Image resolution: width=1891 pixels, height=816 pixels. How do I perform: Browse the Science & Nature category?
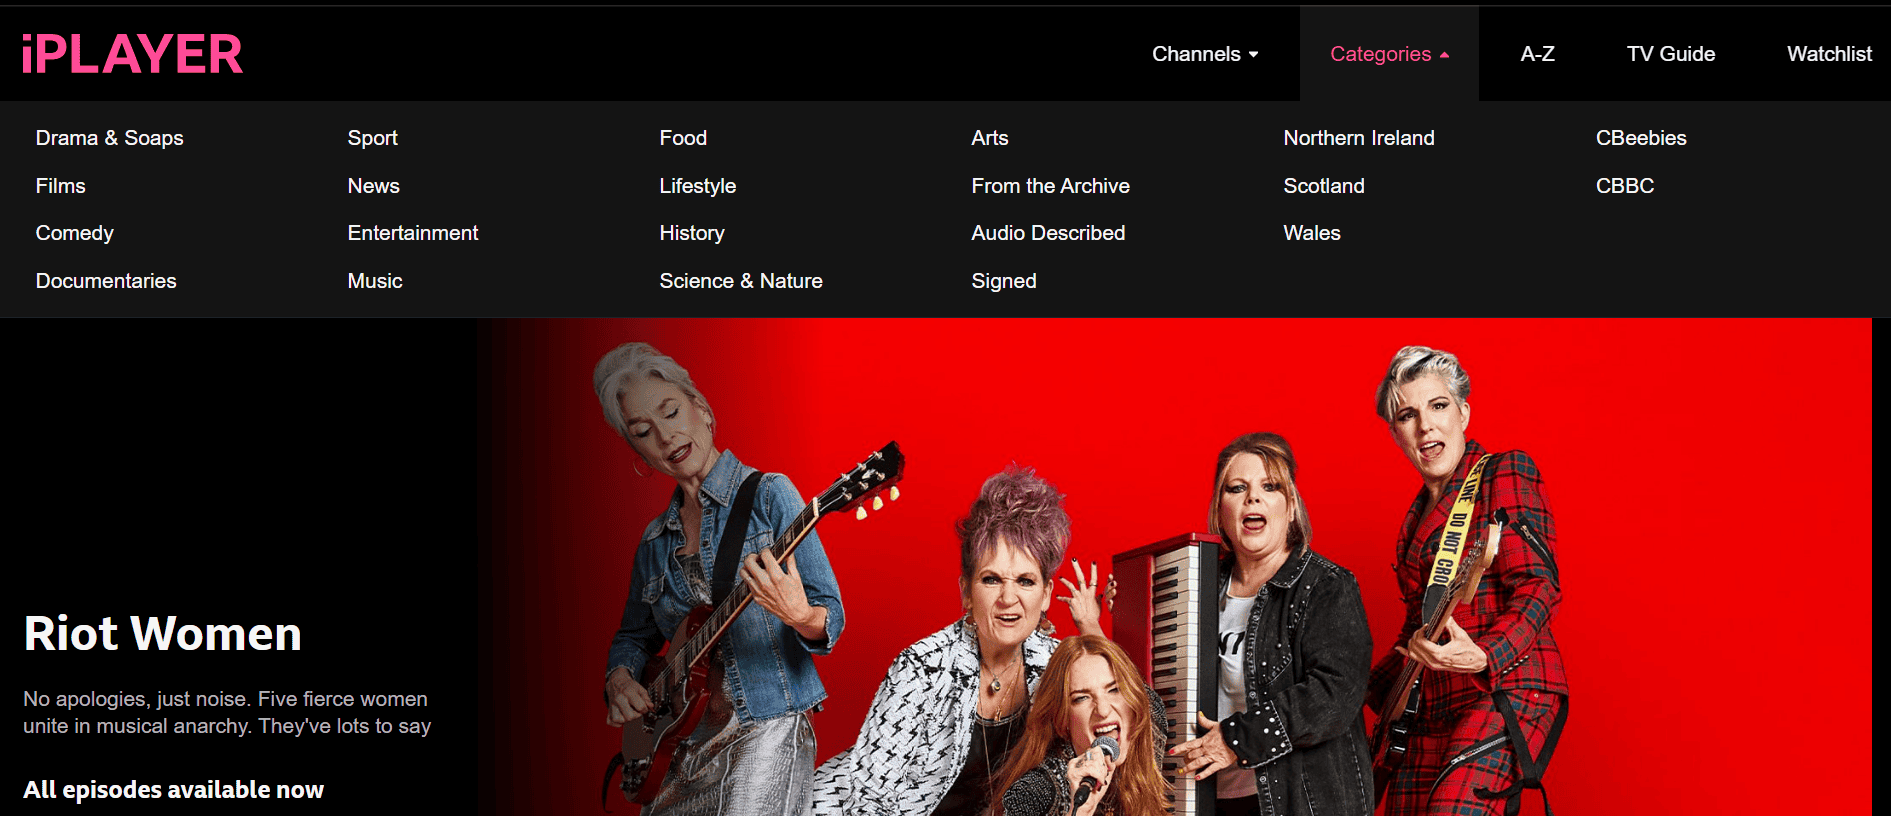[x=741, y=281]
